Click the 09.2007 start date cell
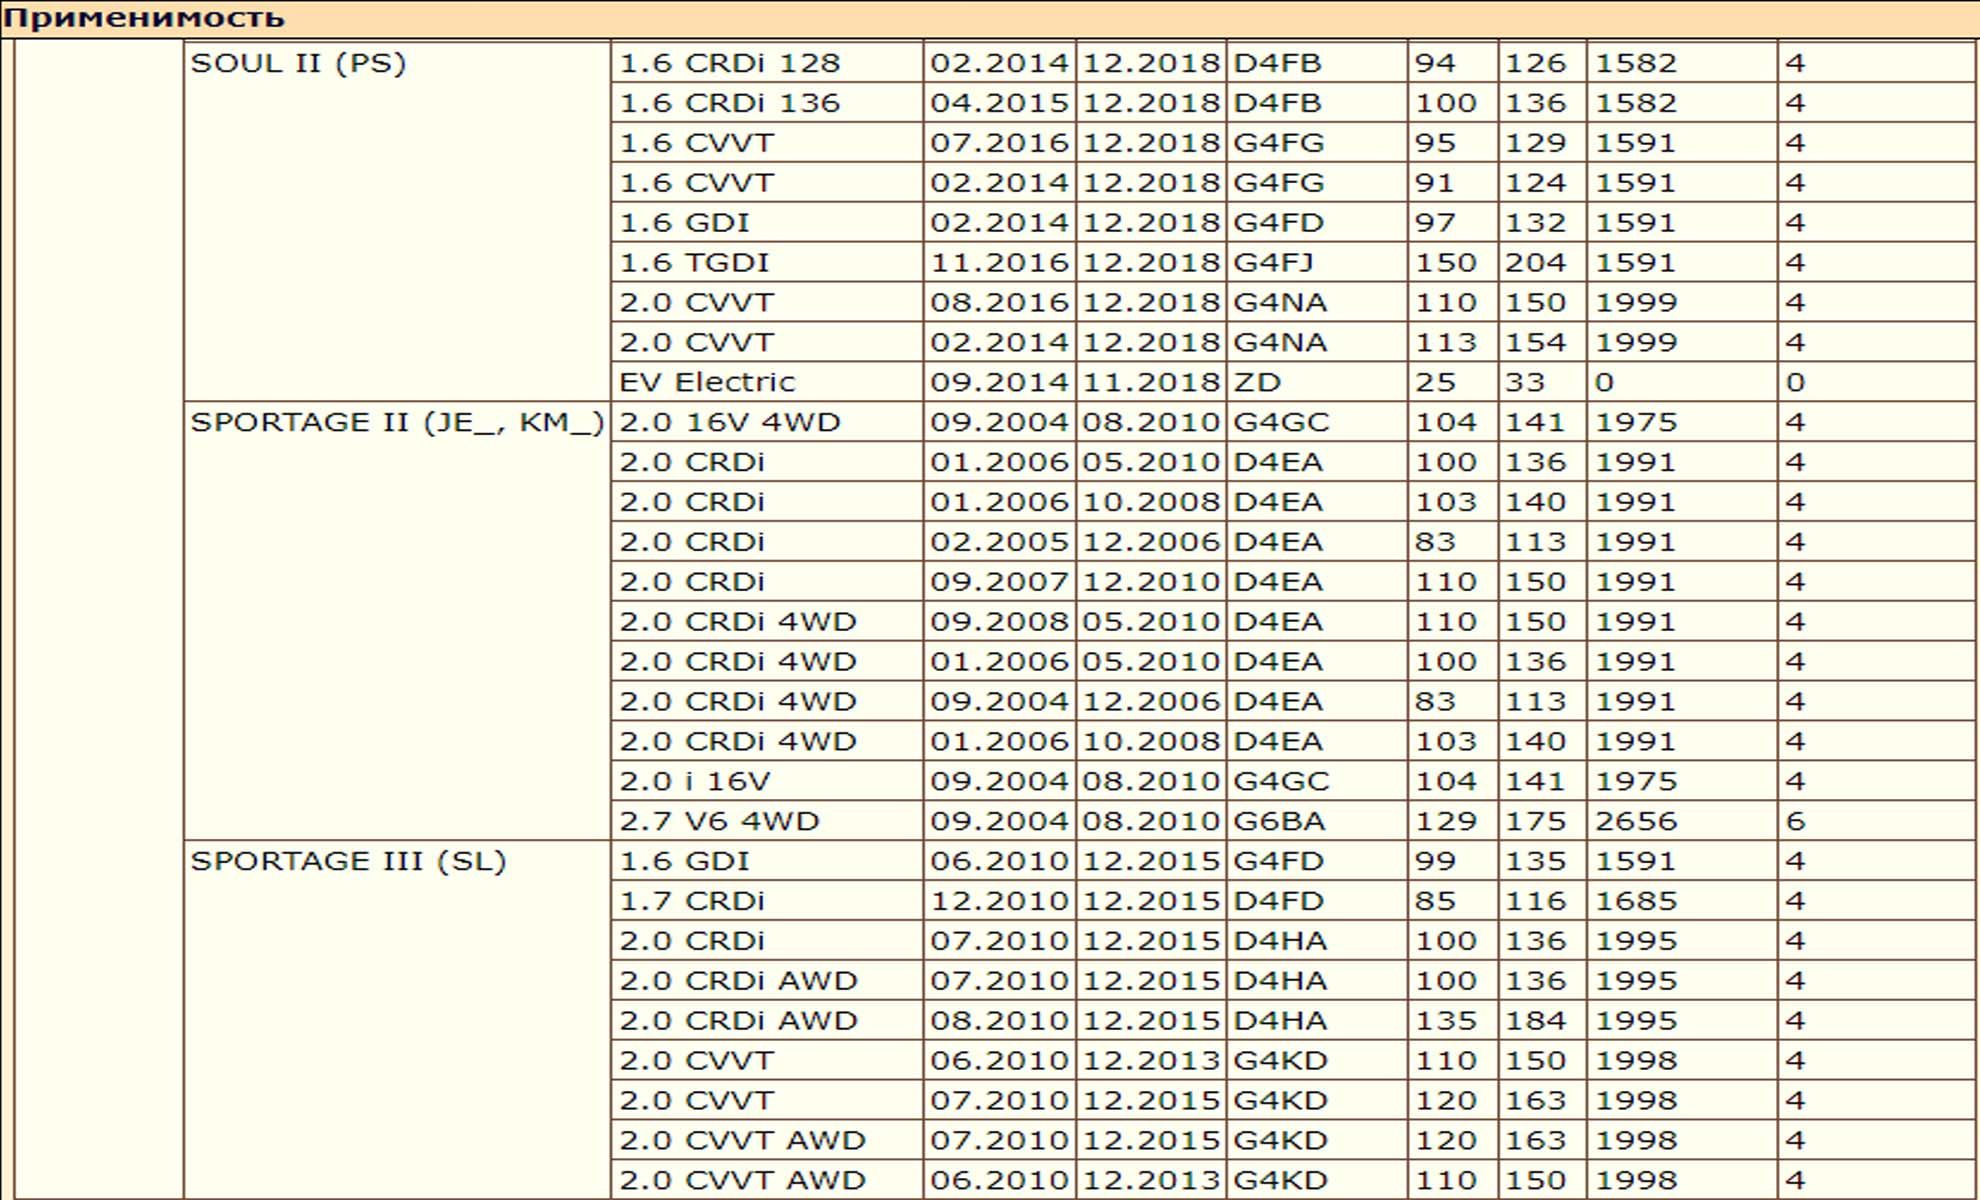Screen dimensions: 1980x1200 click(x=999, y=581)
